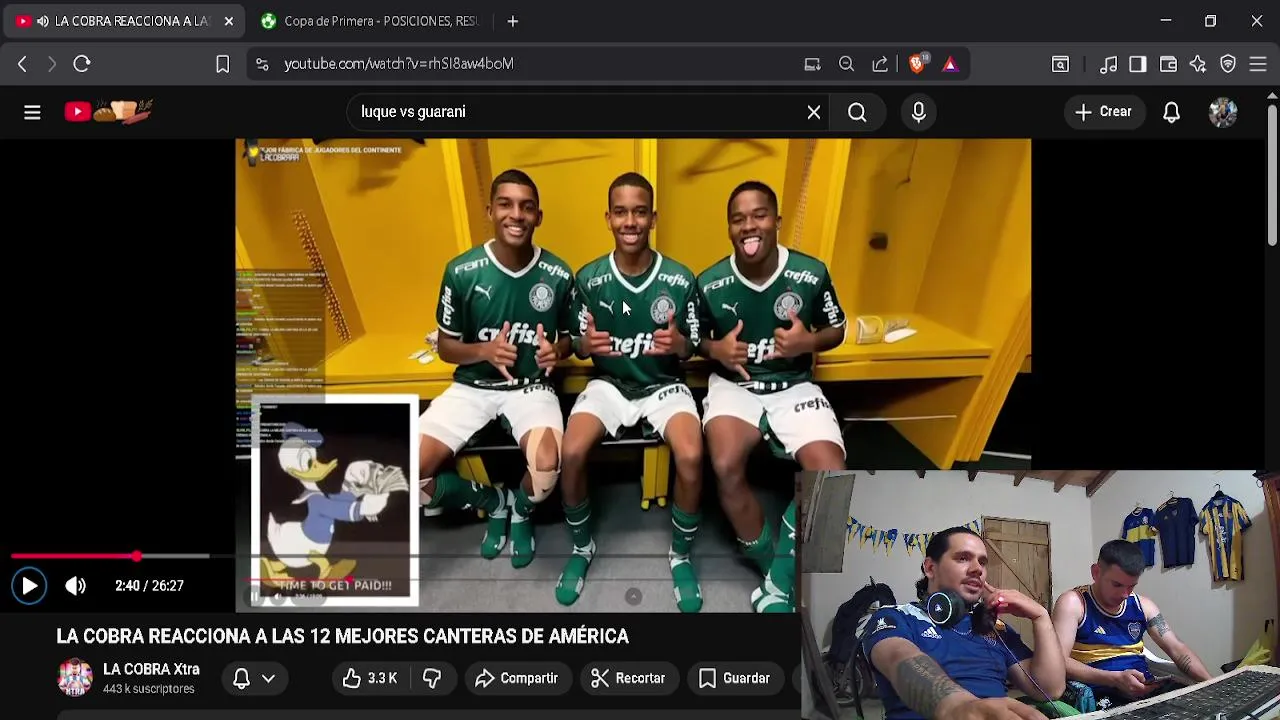Open YouTube guide hamburger menu

coord(32,112)
